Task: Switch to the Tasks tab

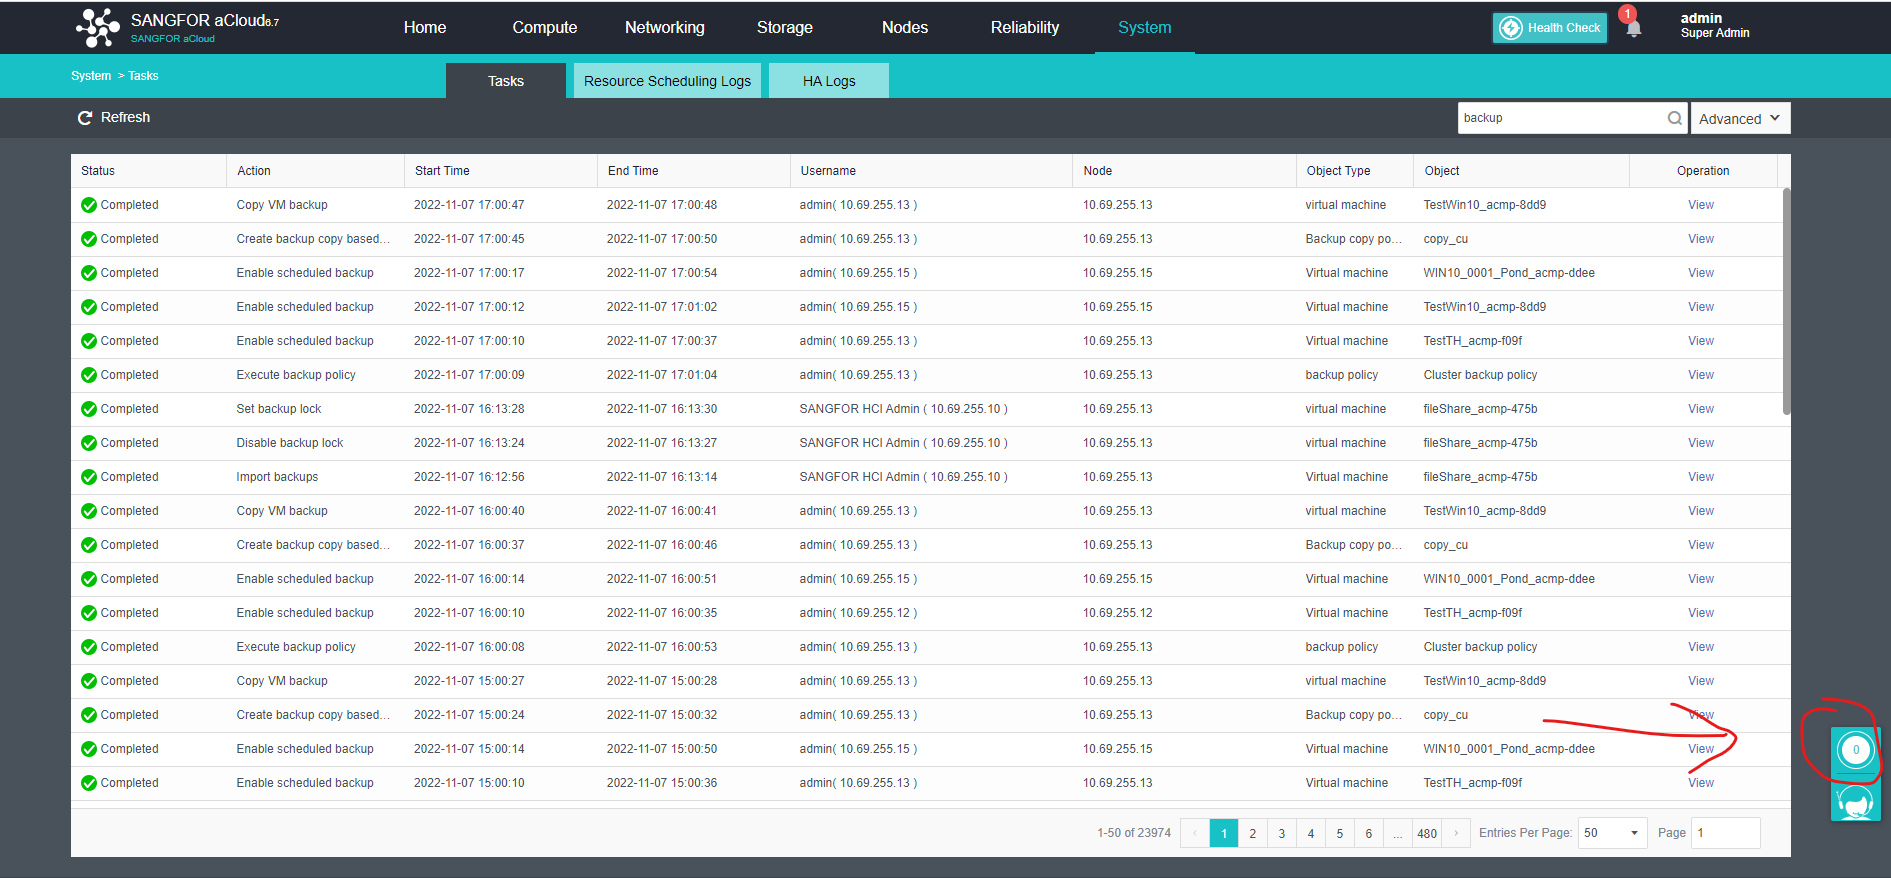Action: (506, 81)
